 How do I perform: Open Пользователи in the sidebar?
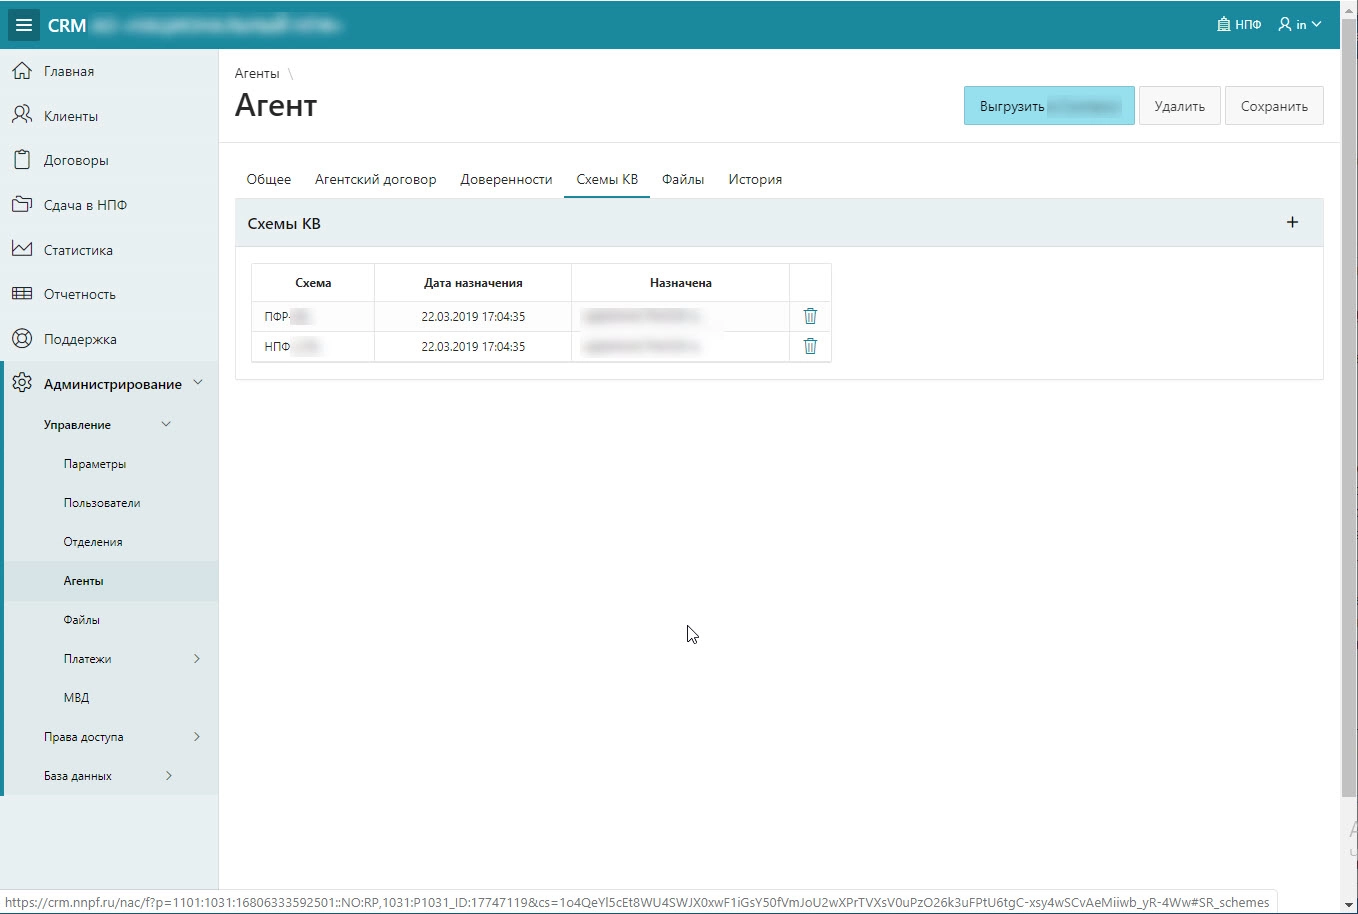[x=102, y=503]
